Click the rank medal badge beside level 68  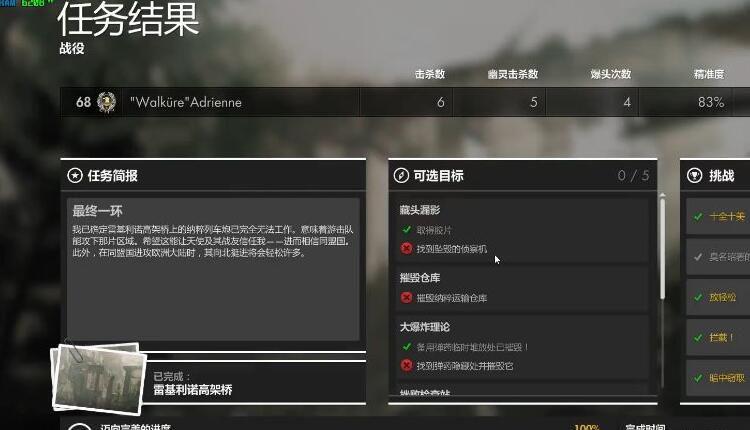tap(106, 102)
